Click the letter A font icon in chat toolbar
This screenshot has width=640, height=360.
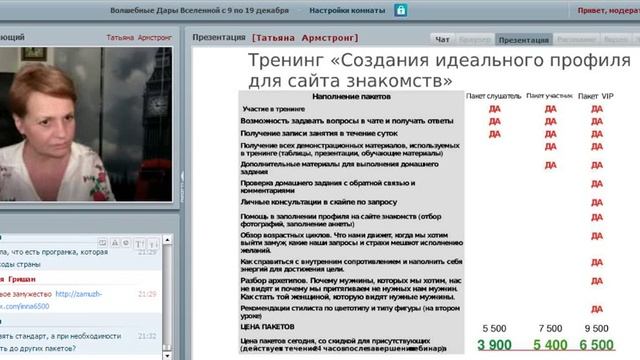point(115,243)
